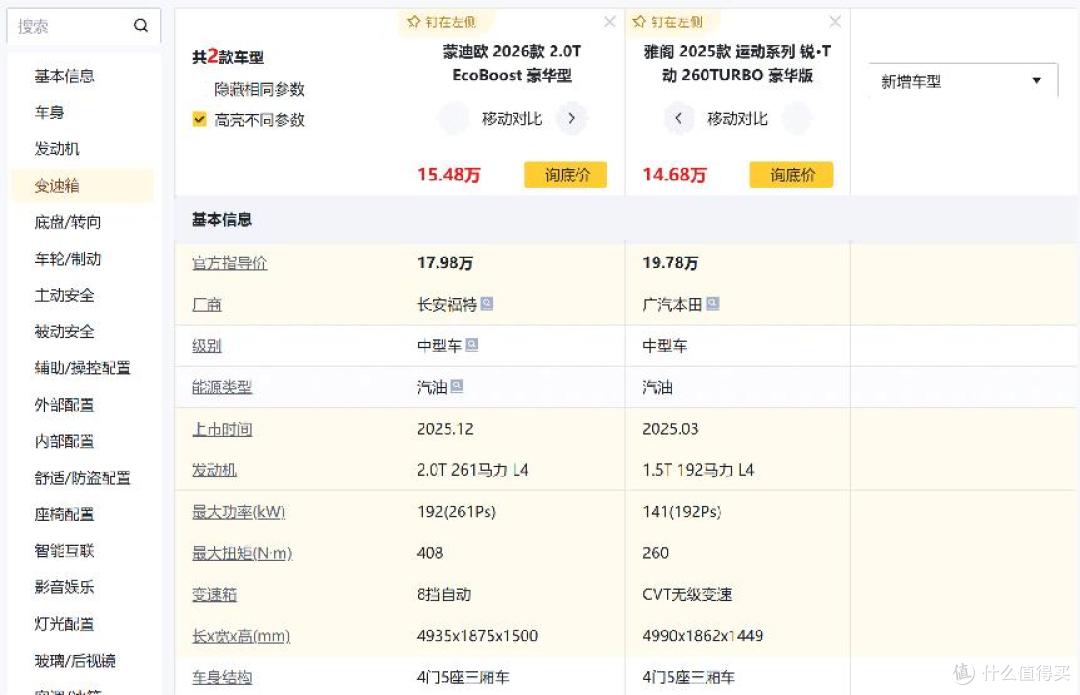
Task: Open the 变速箱 parameter link in table
Action: [214, 594]
